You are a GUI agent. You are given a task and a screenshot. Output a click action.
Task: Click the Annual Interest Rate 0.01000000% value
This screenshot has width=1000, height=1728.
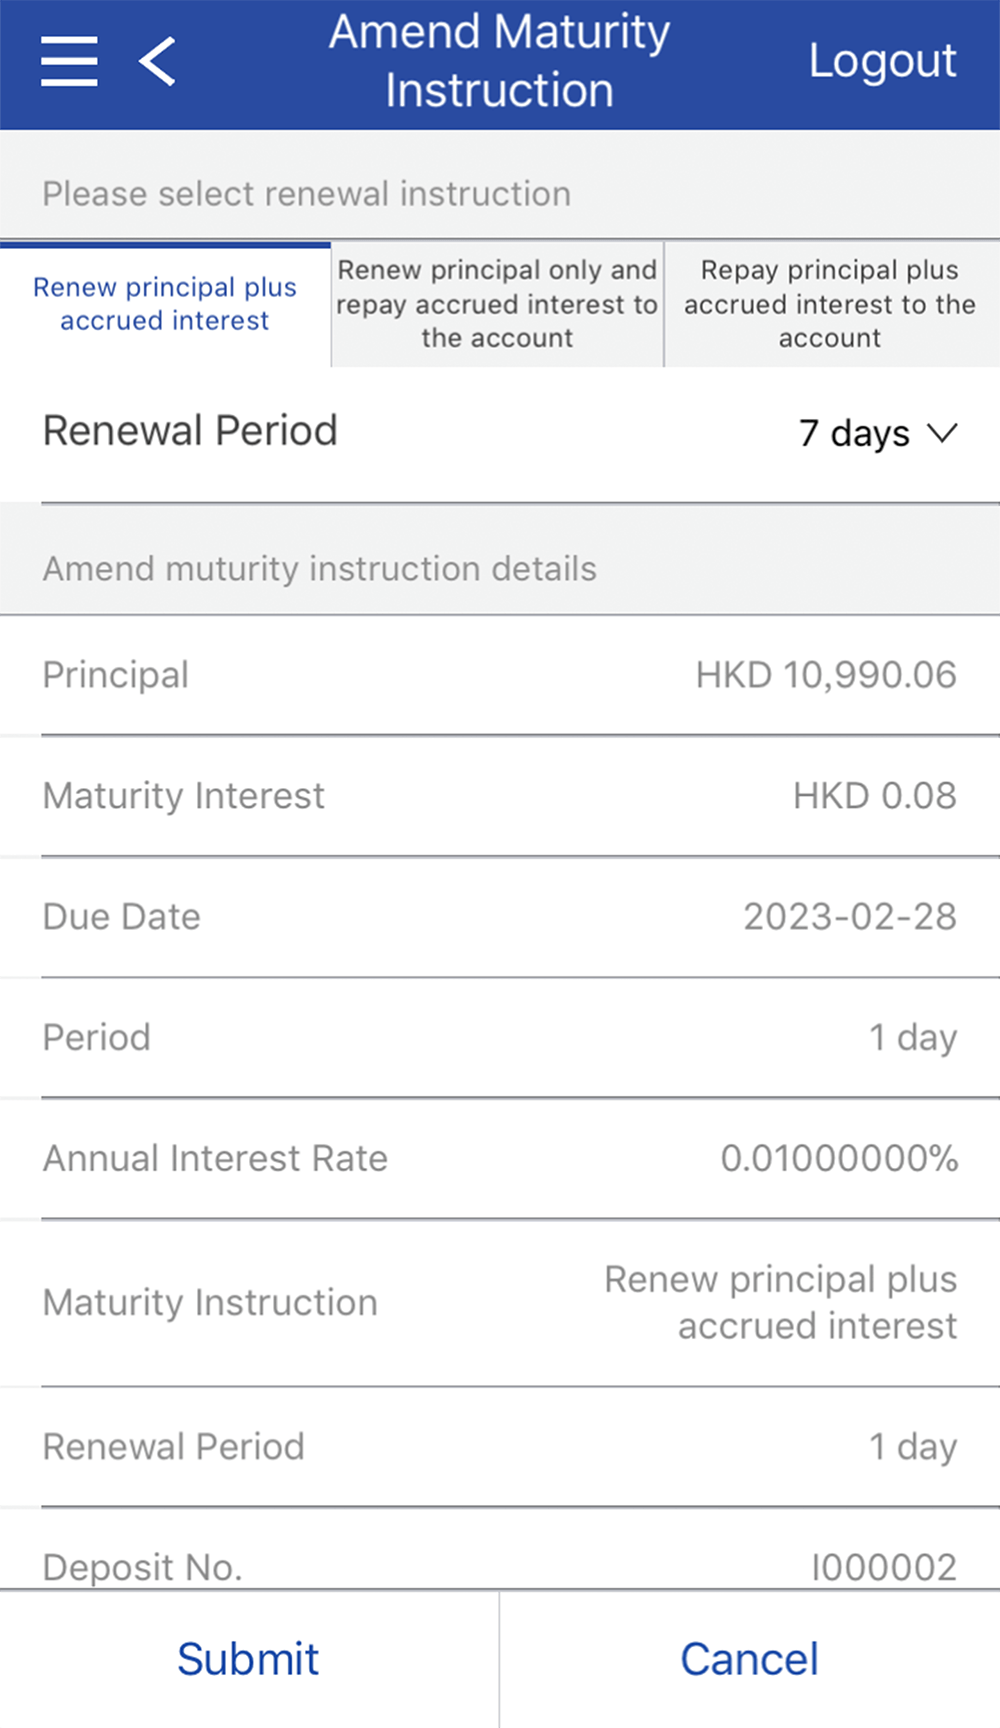pyautogui.click(x=839, y=1159)
